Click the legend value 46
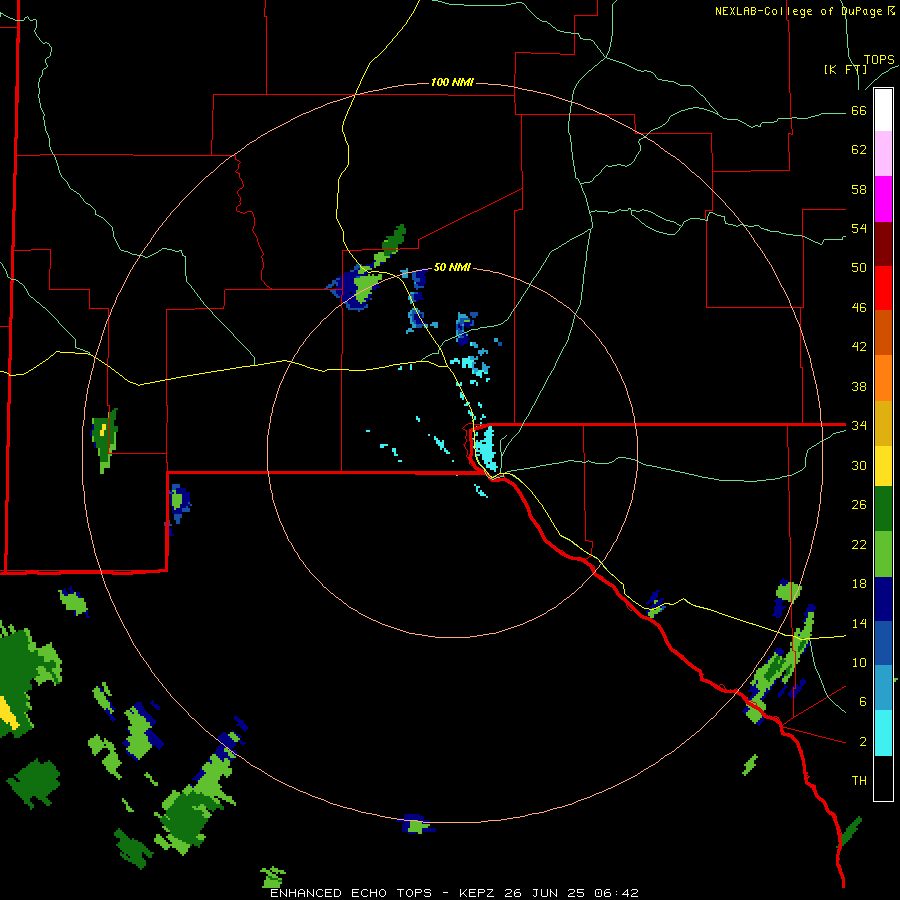Image resolution: width=900 pixels, height=900 pixels. coord(859,308)
